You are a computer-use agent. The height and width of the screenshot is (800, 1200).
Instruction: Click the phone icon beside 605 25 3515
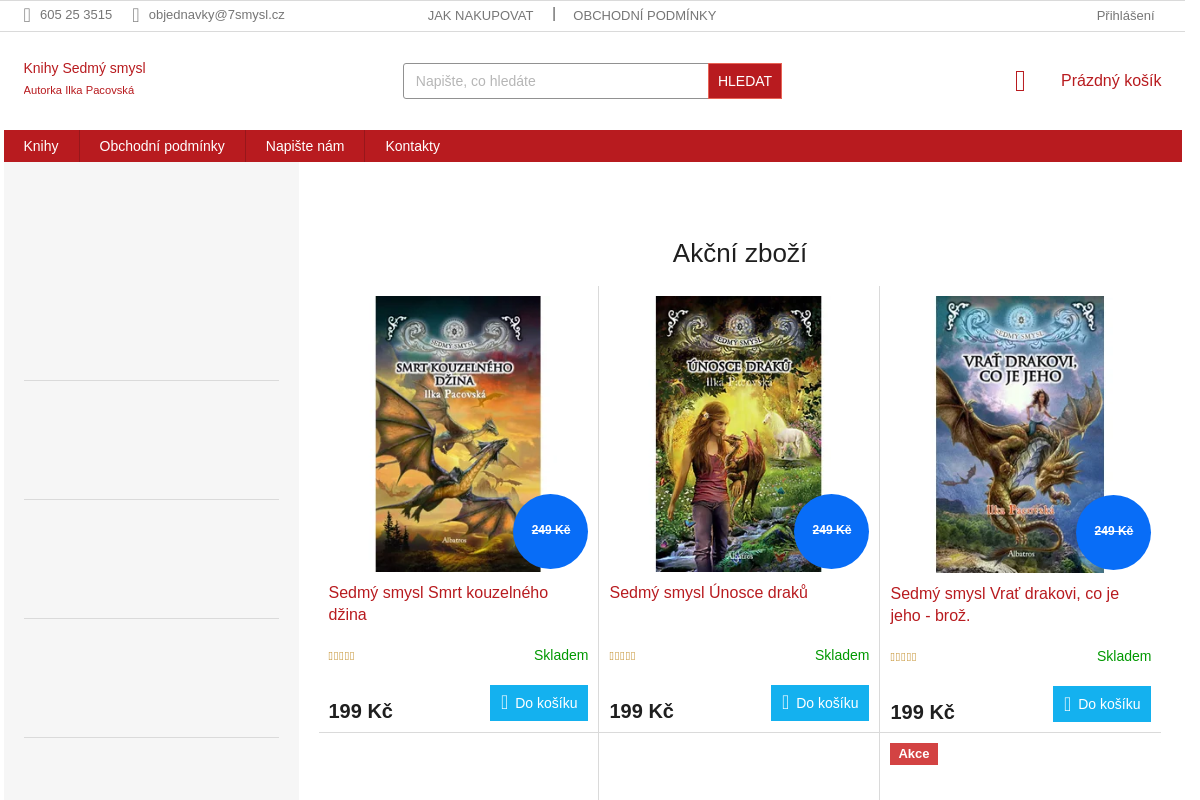click(27, 15)
